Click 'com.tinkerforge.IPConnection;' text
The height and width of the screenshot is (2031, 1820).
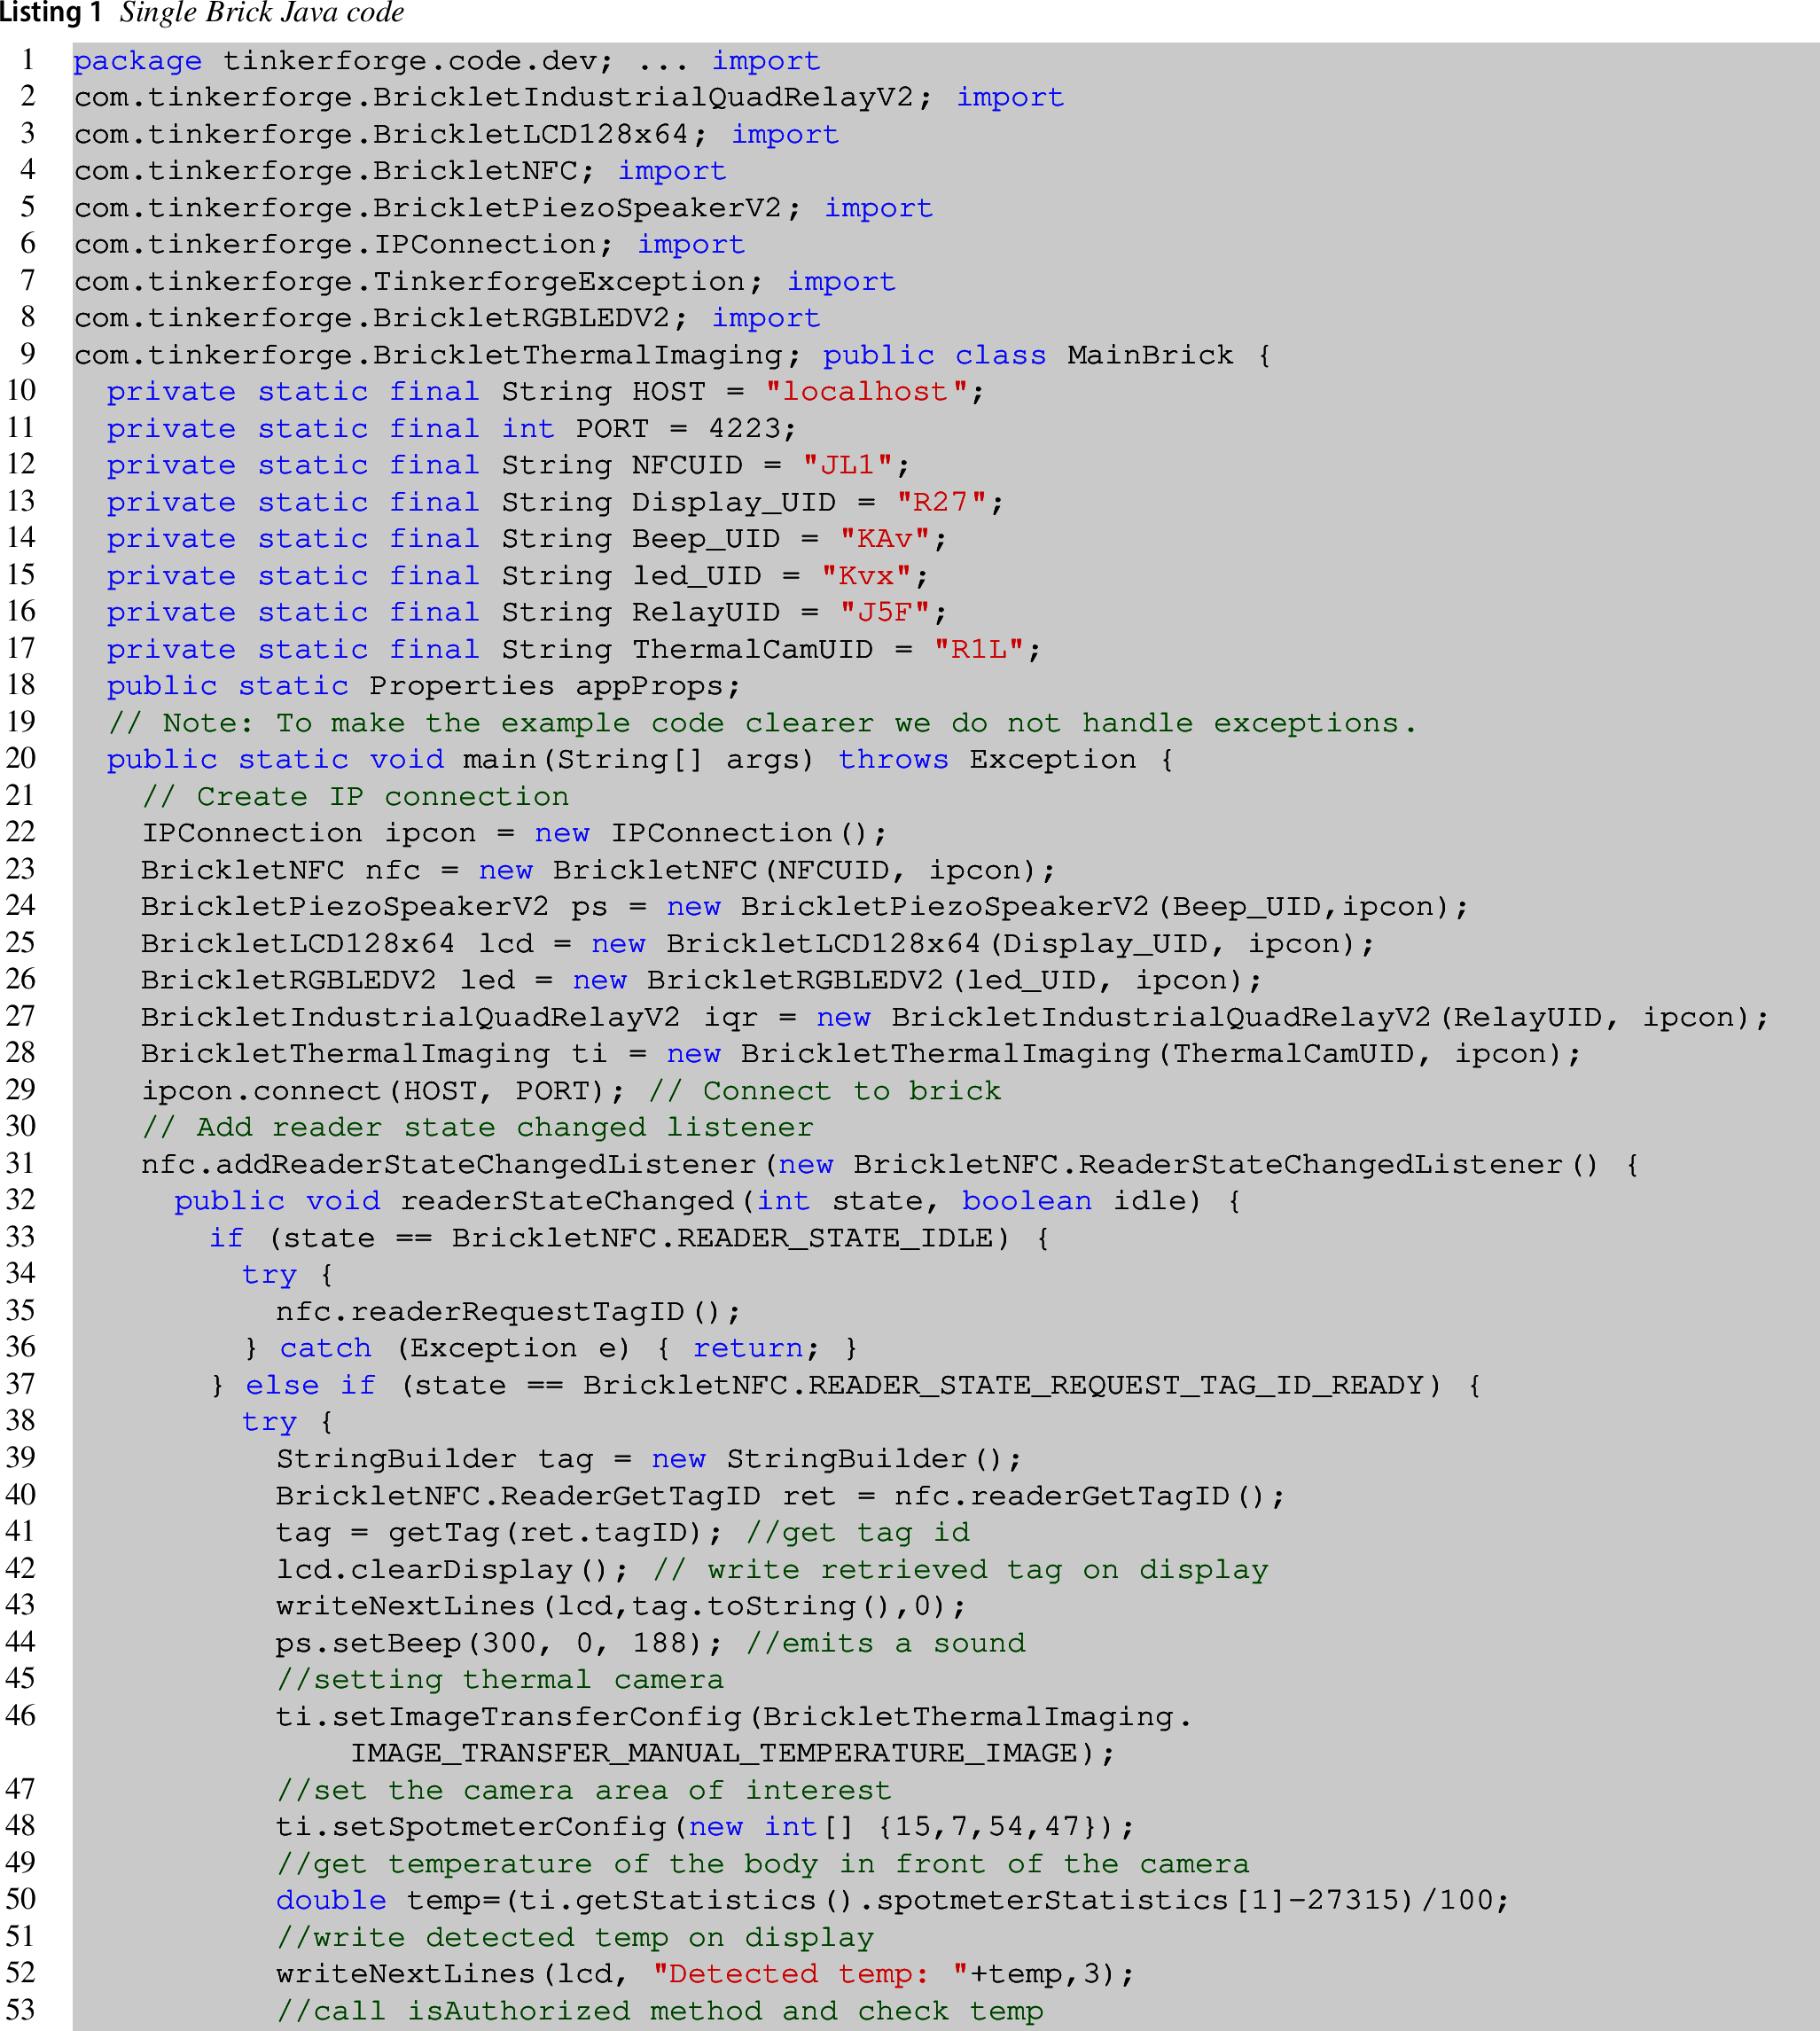coord(344,245)
